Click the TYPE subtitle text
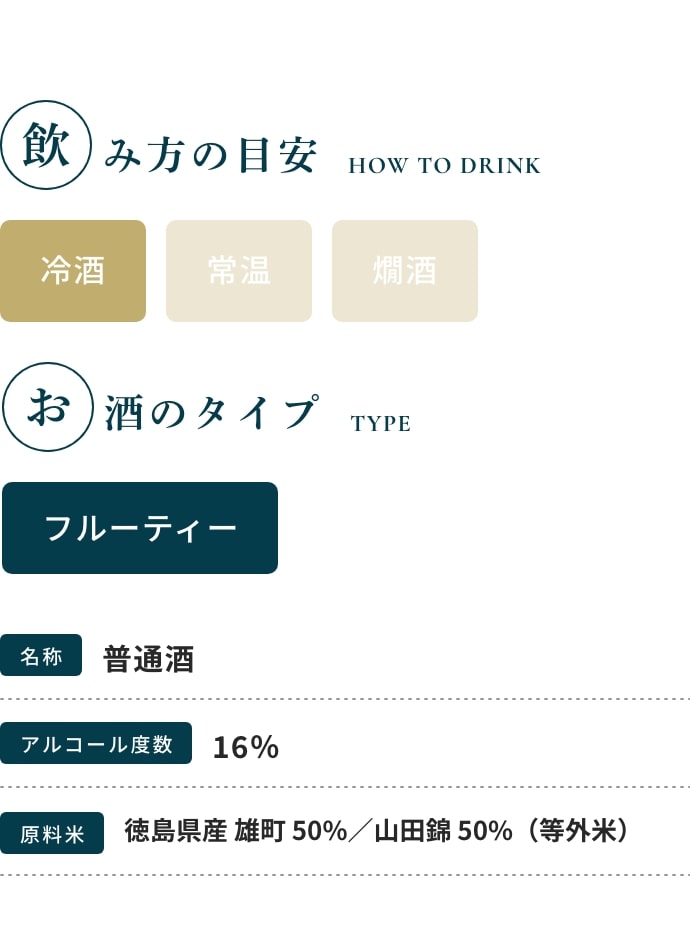This screenshot has width=690, height=938. click(381, 424)
